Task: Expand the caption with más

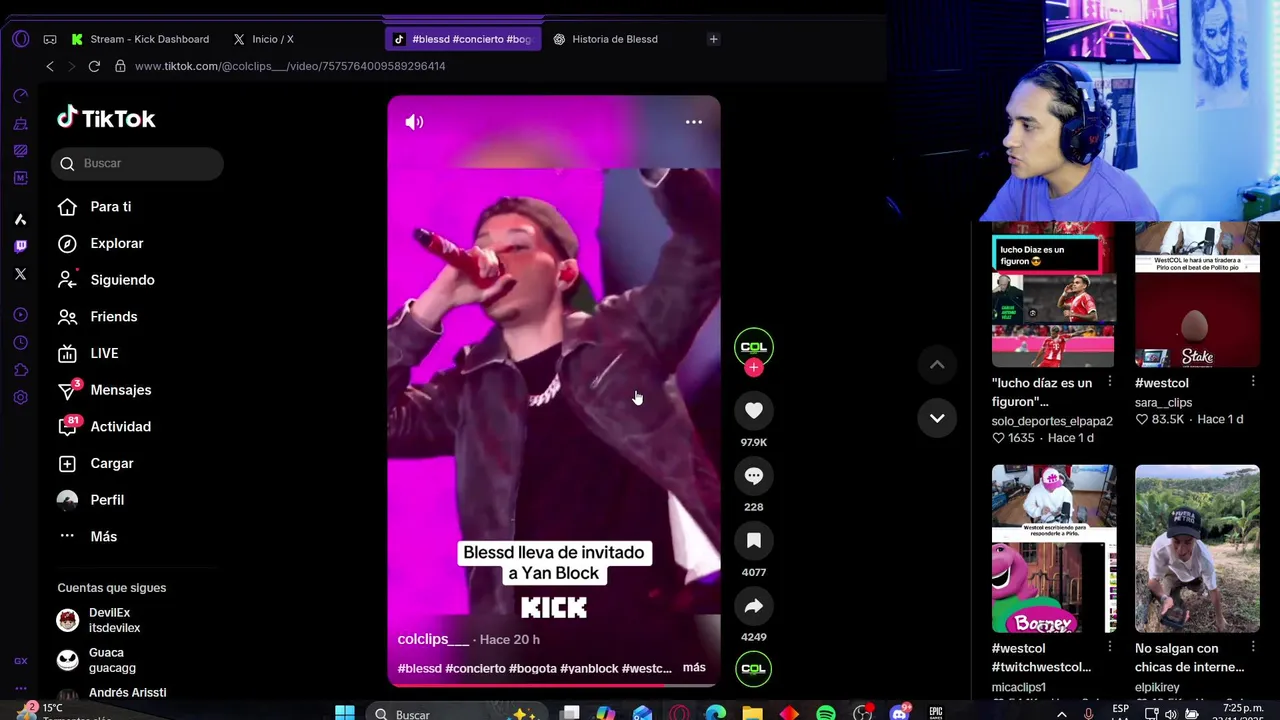Action: pos(694,667)
